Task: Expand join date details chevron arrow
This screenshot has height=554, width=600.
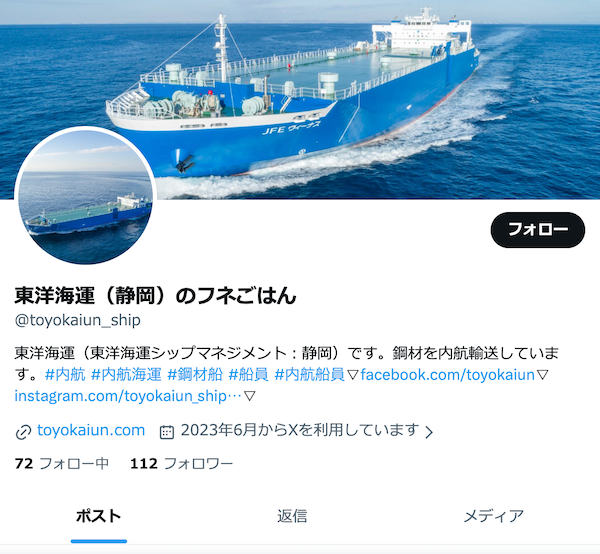Action: (429, 432)
